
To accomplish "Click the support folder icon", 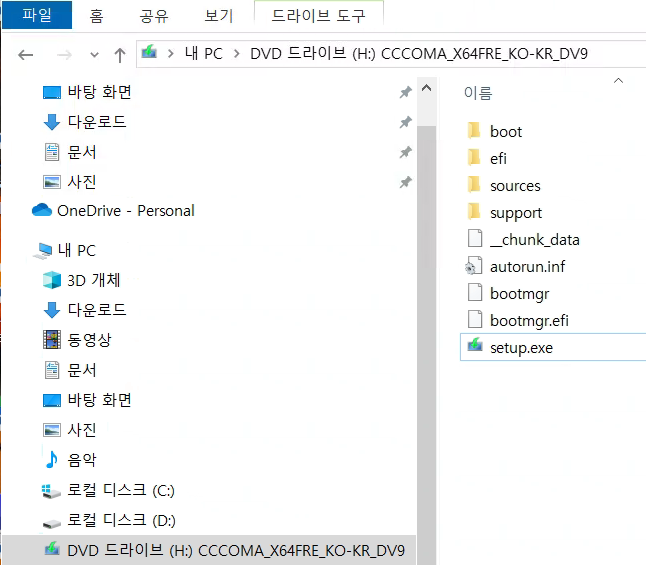I will [474, 212].
